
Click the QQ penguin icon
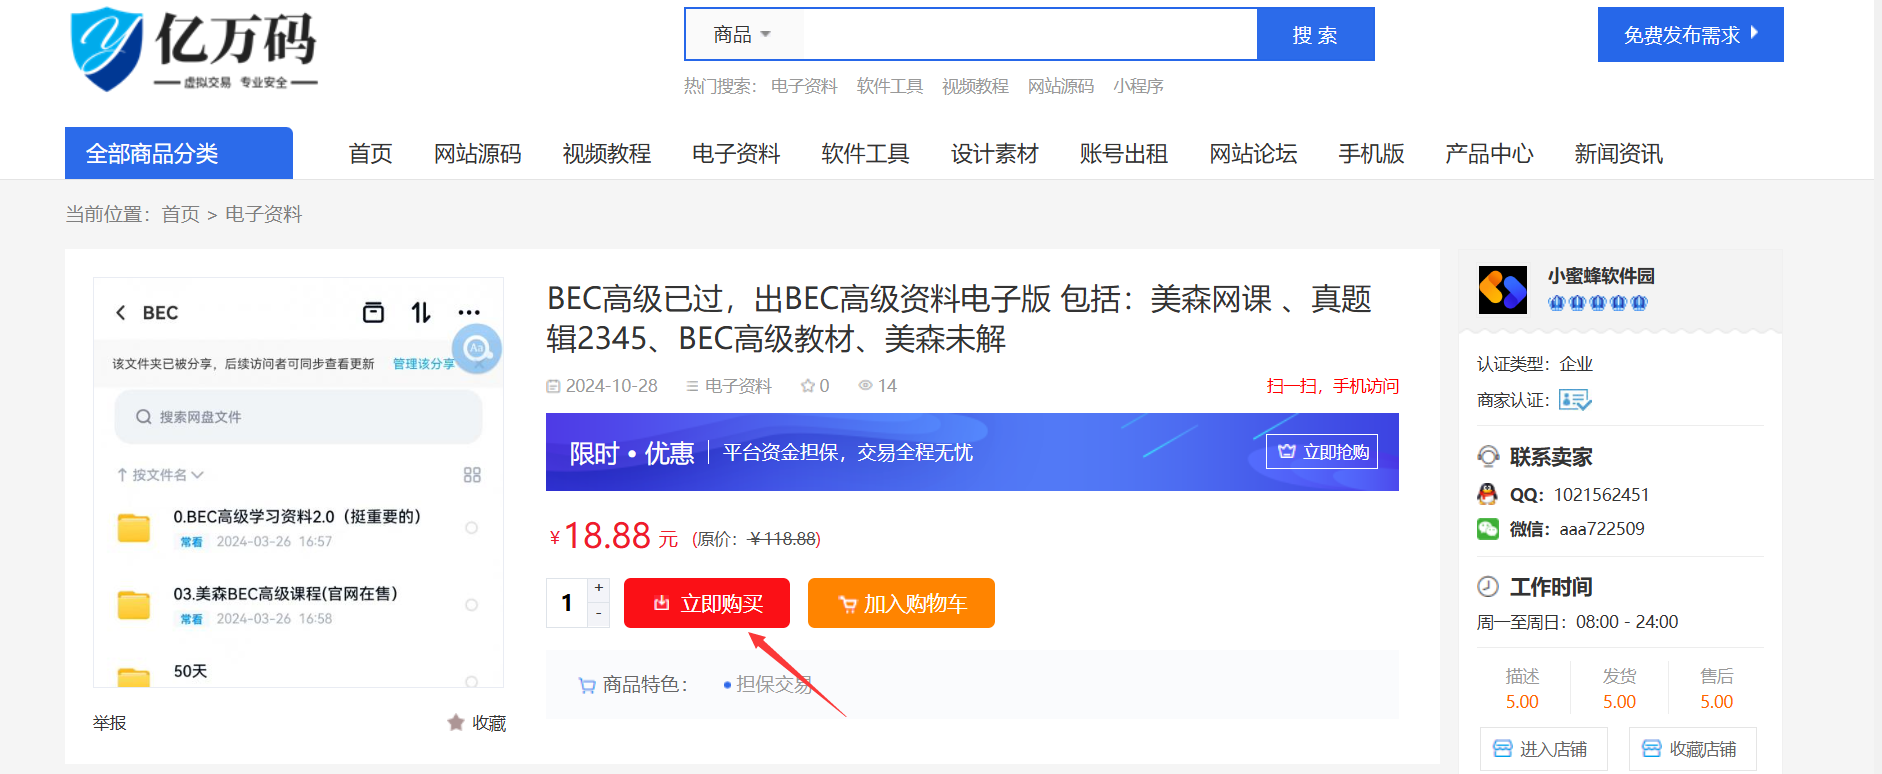(1487, 494)
